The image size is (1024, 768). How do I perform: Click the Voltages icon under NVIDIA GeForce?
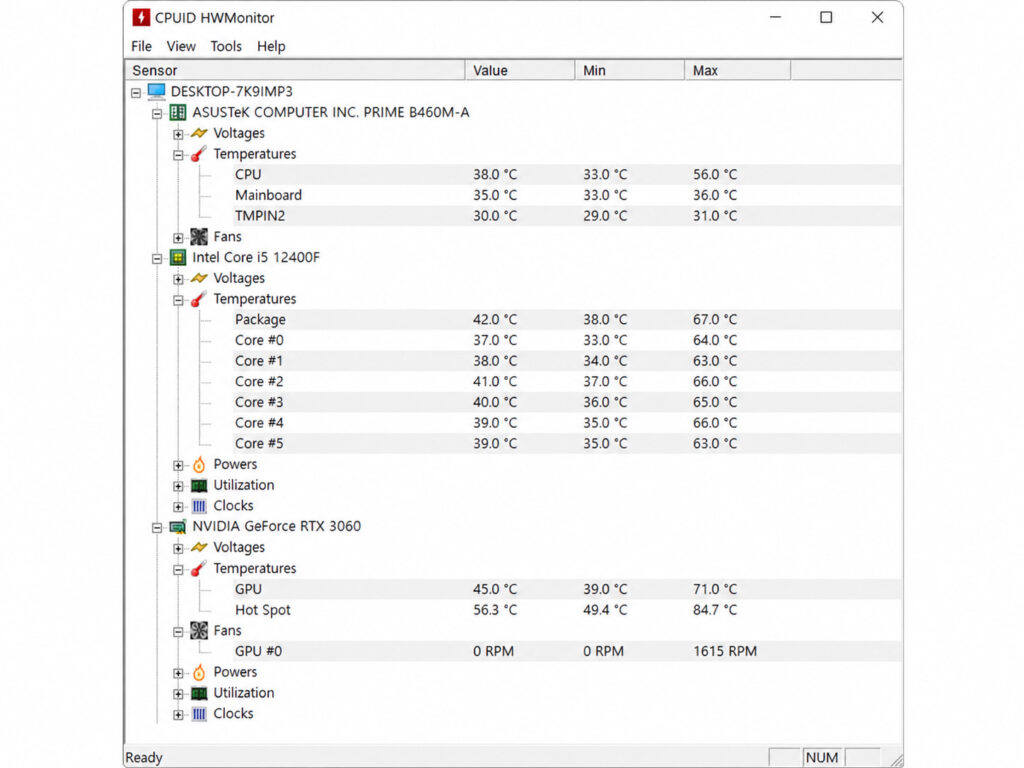[x=199, y=547]
